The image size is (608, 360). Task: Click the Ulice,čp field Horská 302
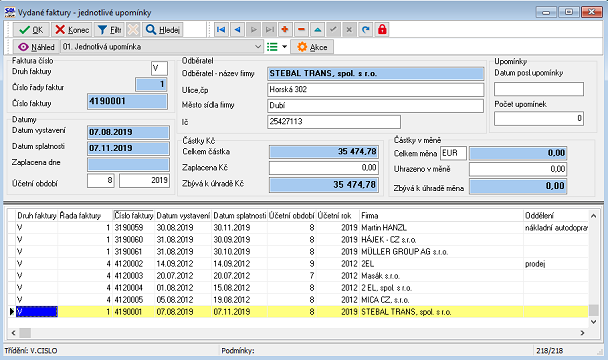coord(375,90)
